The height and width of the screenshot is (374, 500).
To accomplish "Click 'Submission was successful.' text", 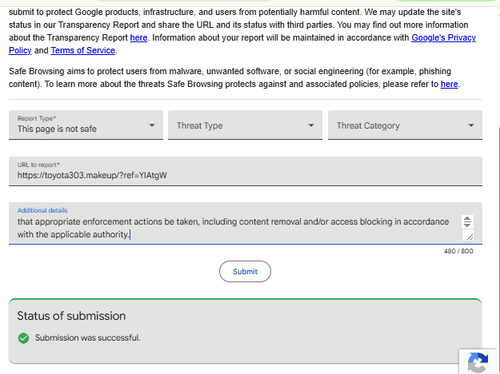I will tap(88, 338).
